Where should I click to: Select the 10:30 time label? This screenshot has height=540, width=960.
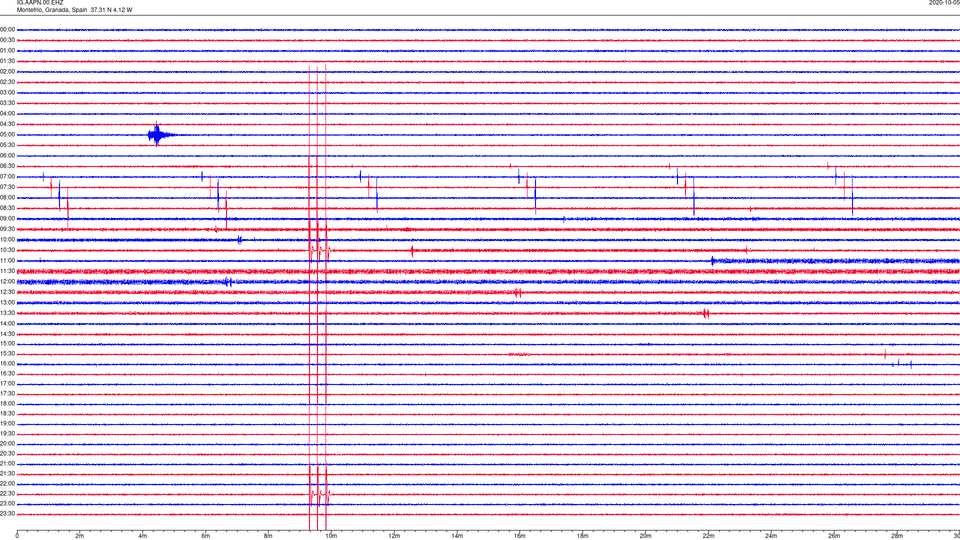pos(7,250)
